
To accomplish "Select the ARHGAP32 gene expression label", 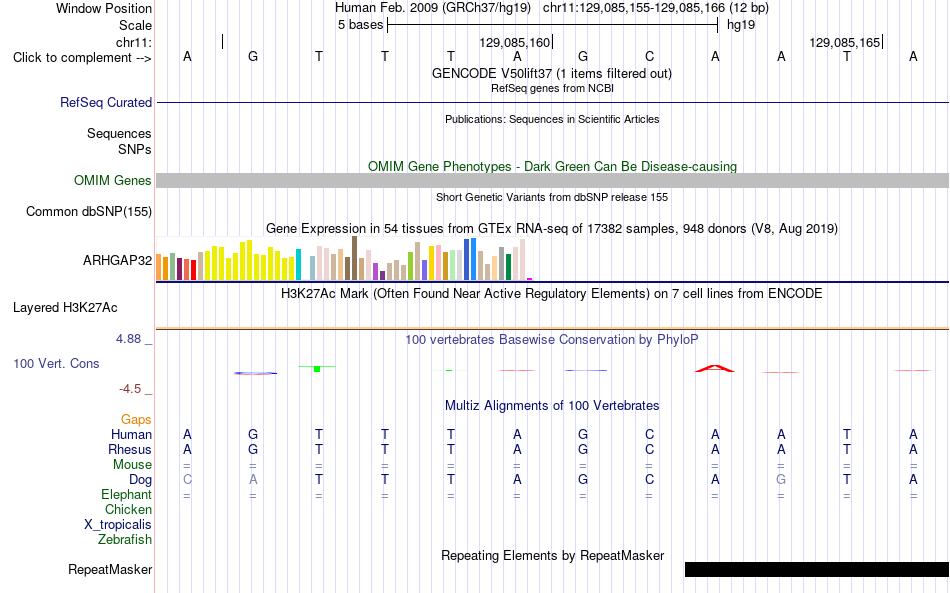I will click(x=118, y=260).
